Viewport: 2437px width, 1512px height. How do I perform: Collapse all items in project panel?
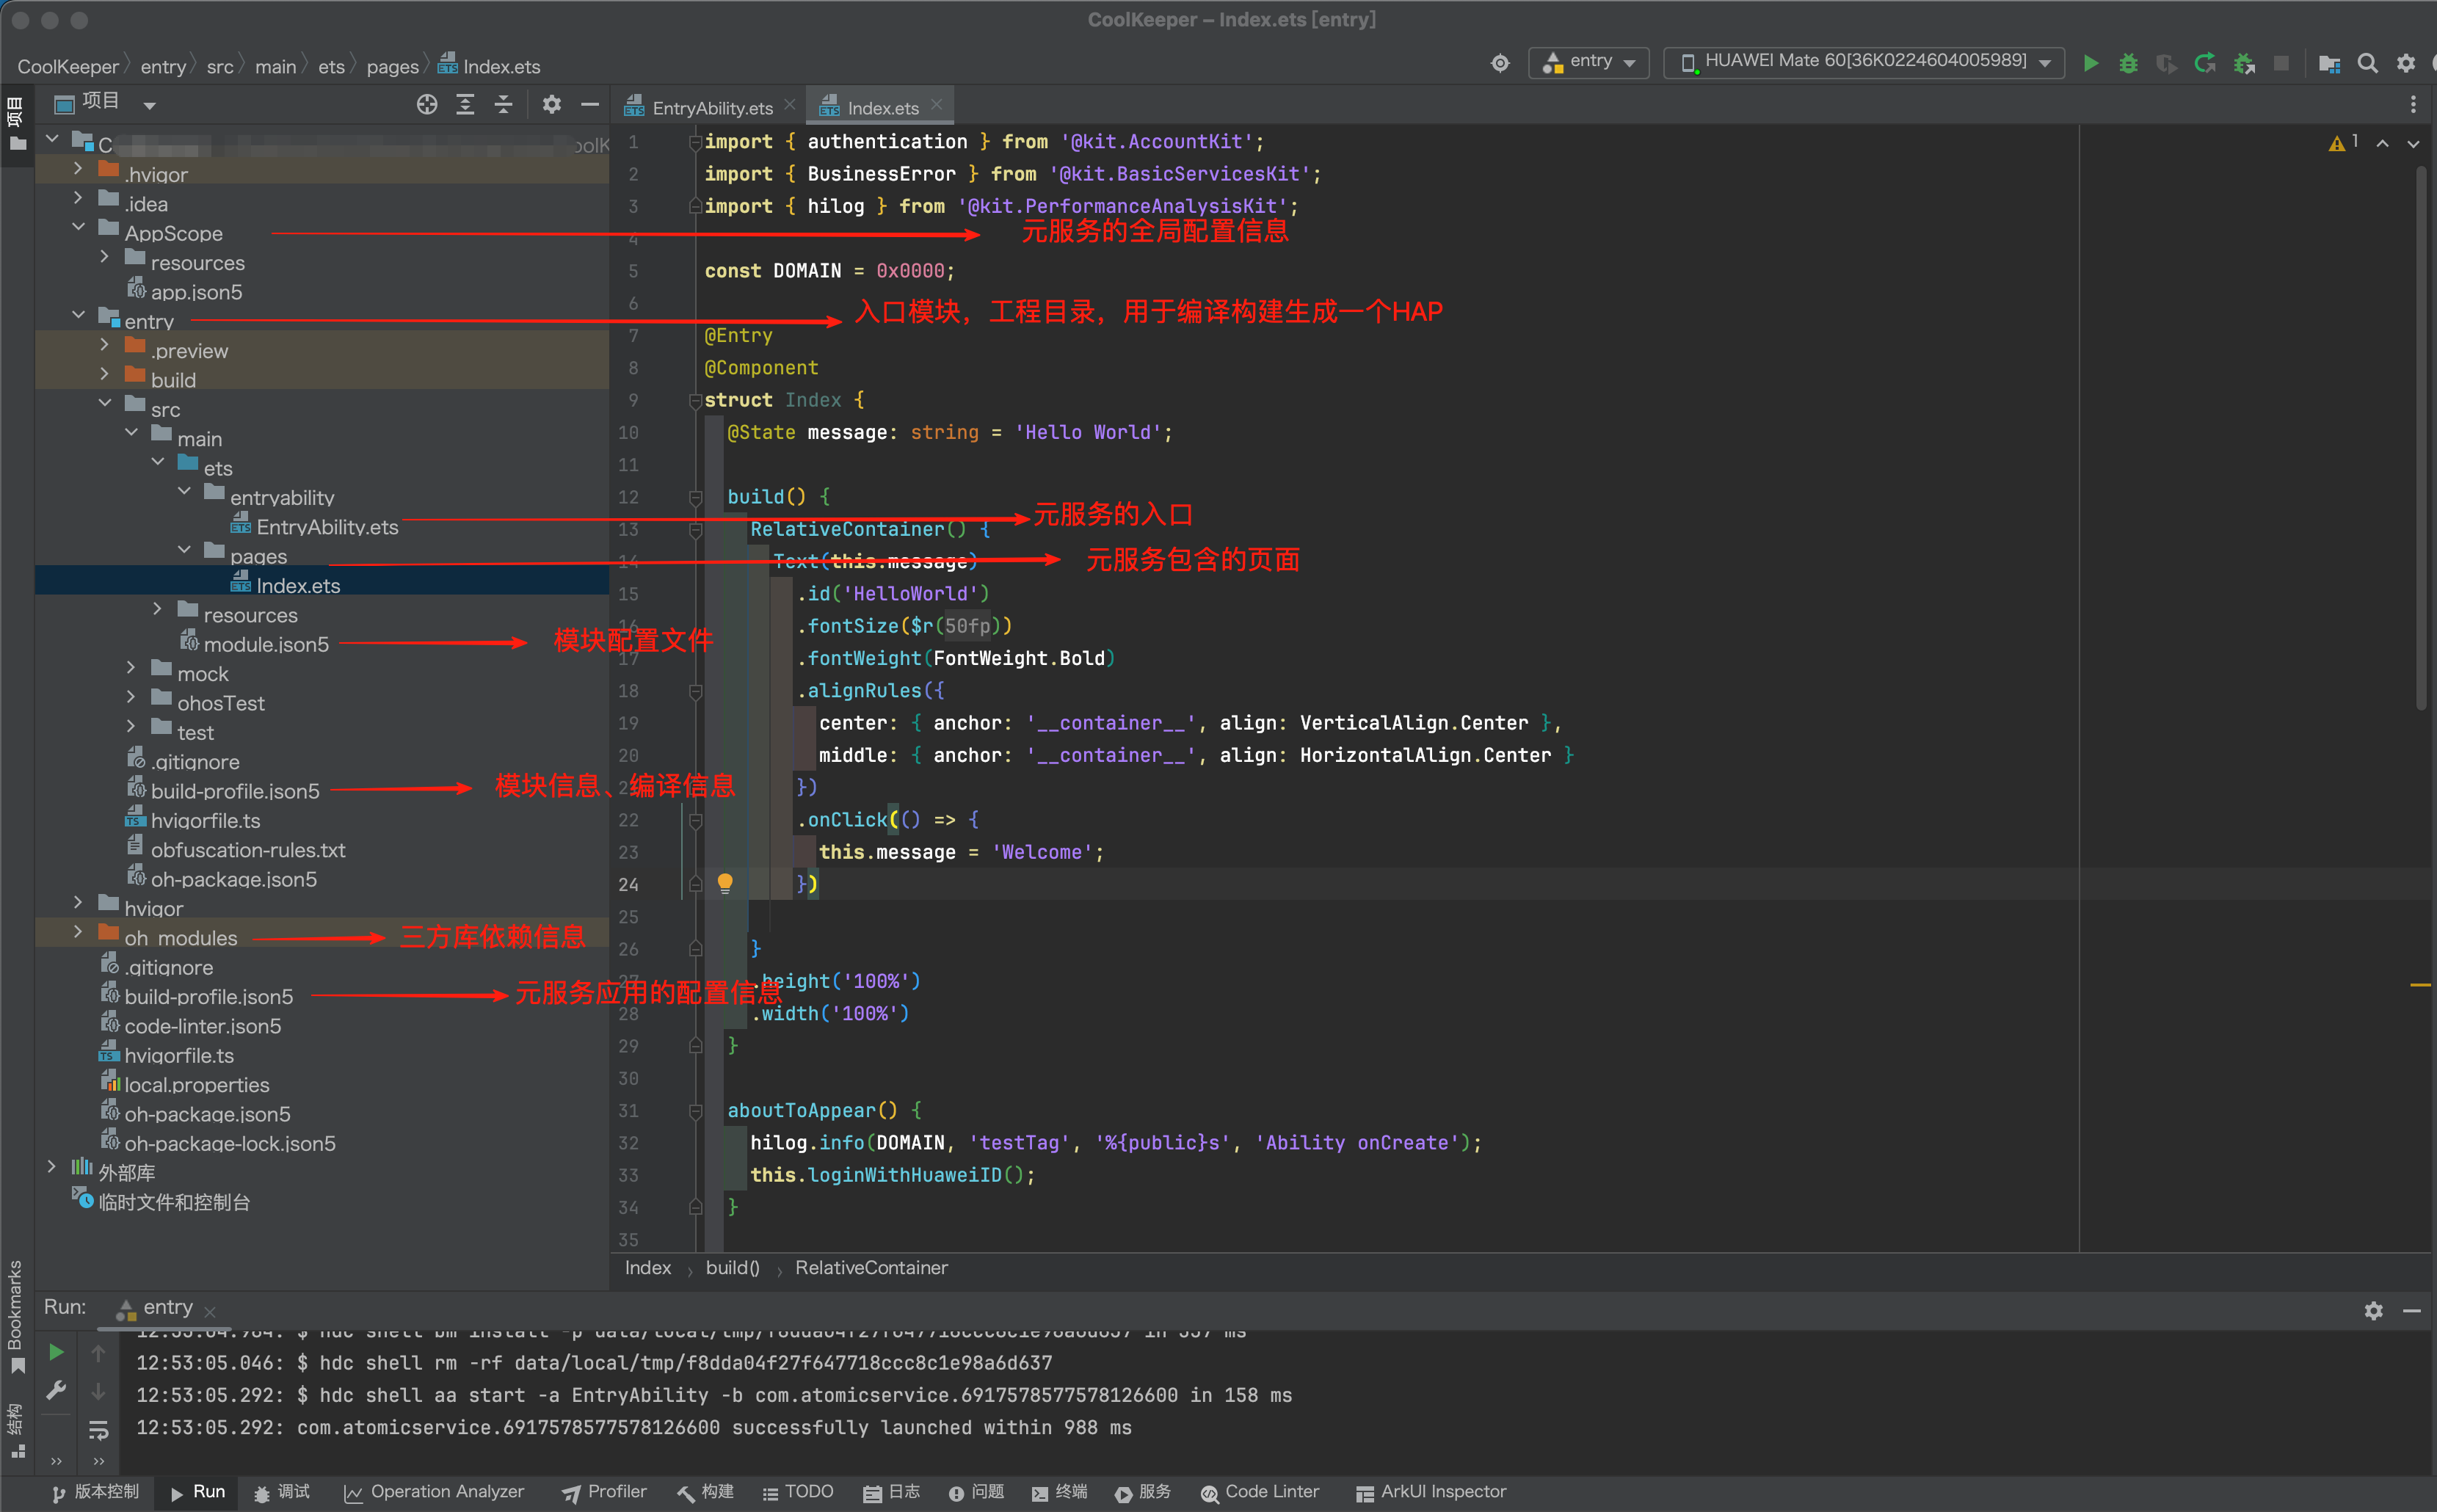pos(503,104)
